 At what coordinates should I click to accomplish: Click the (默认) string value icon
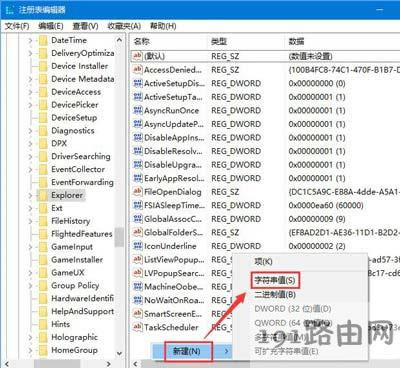(x=137, y=56)
